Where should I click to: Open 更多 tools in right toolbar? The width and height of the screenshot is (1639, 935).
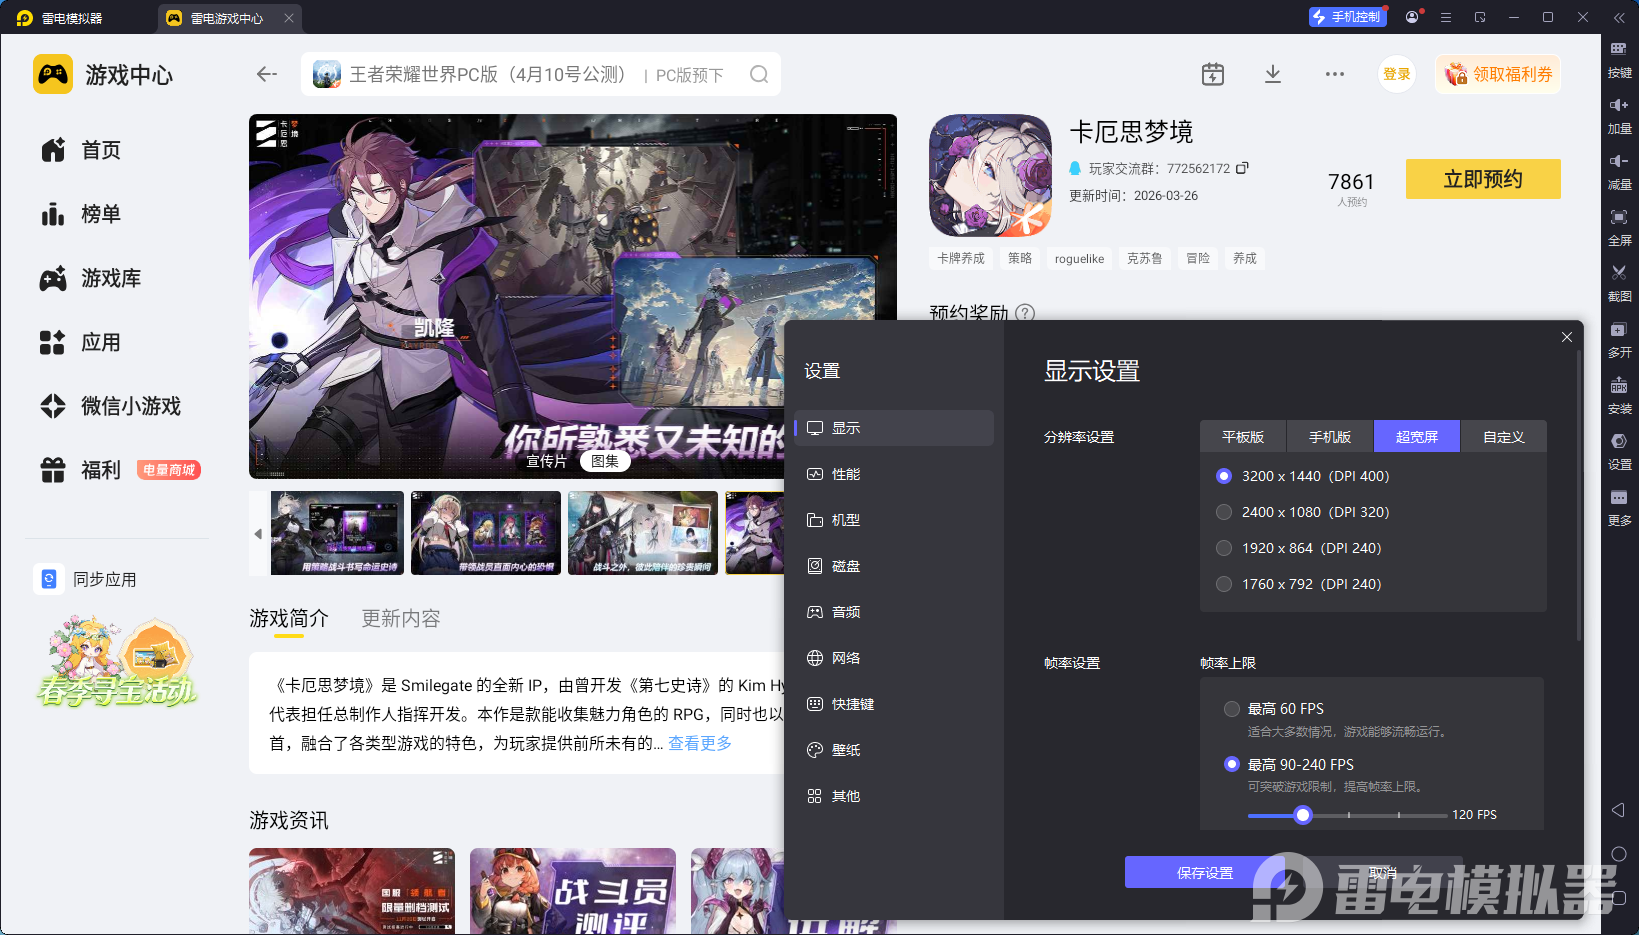[1619, 508]
